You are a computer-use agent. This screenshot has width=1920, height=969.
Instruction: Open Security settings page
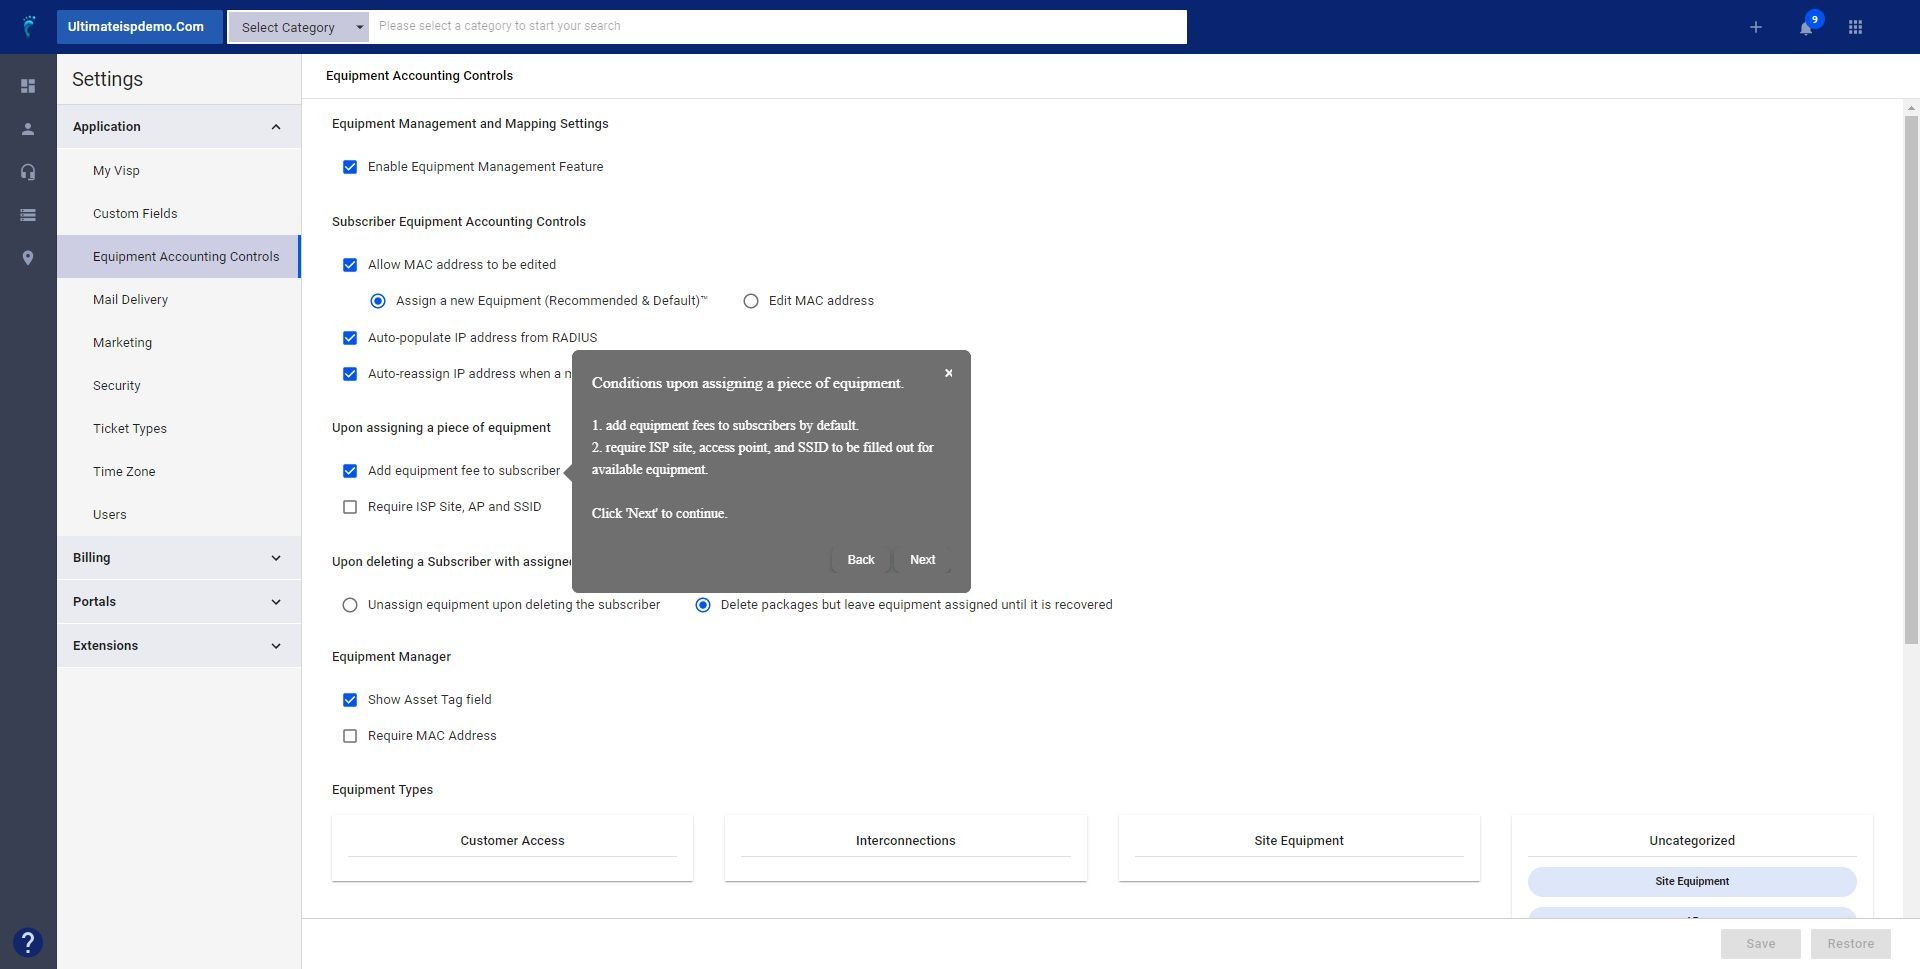pyautogui.click(x=178, y=386)
